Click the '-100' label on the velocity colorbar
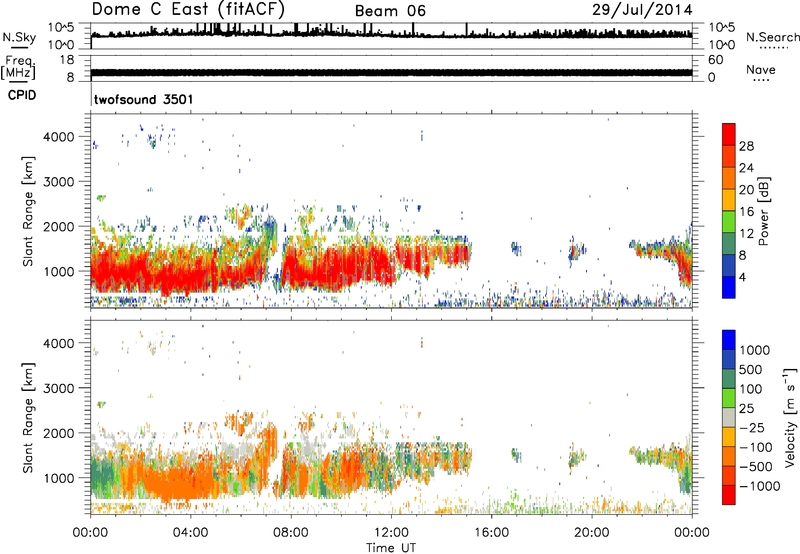This screenshot has width=800, height=554. 756,447
